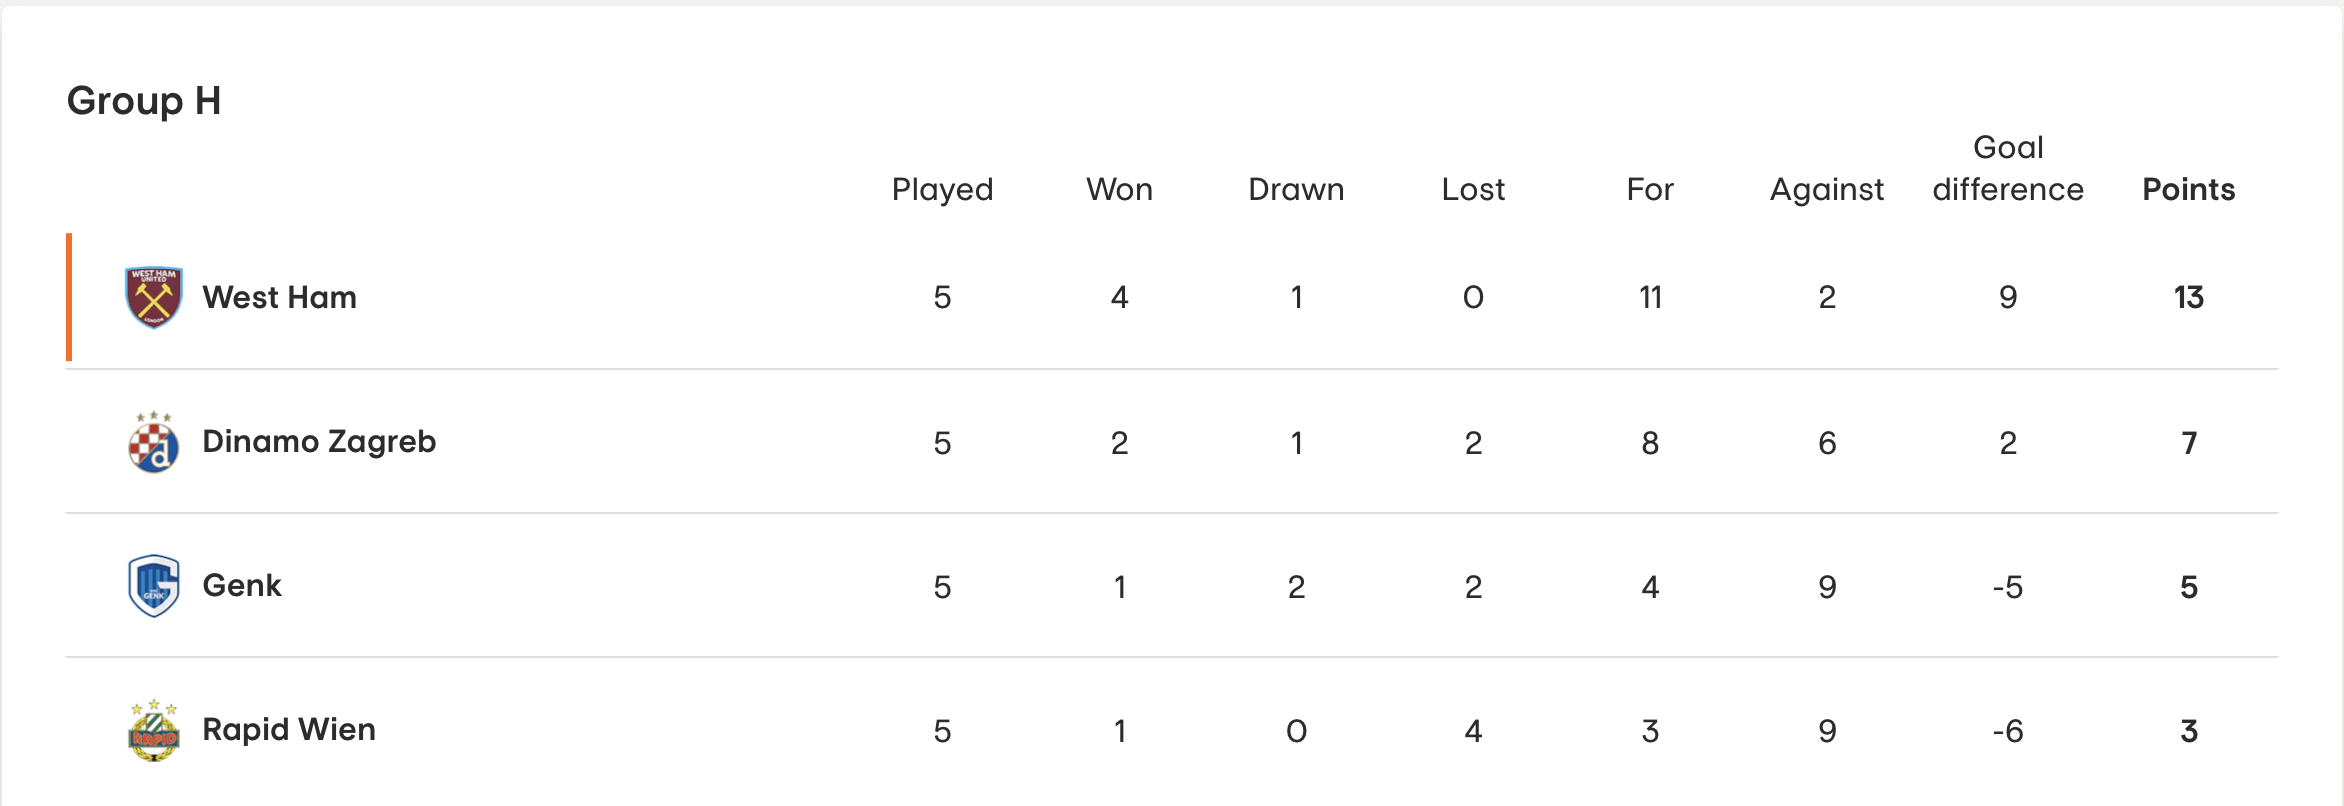This screenshot has width=2344, height=806.
Task: Click the West Ham club crest
Action: pyautogui.click(x=153, y=297)
